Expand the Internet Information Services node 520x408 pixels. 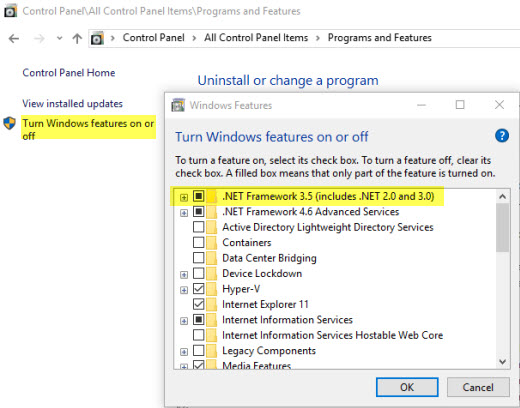(184, 321)
